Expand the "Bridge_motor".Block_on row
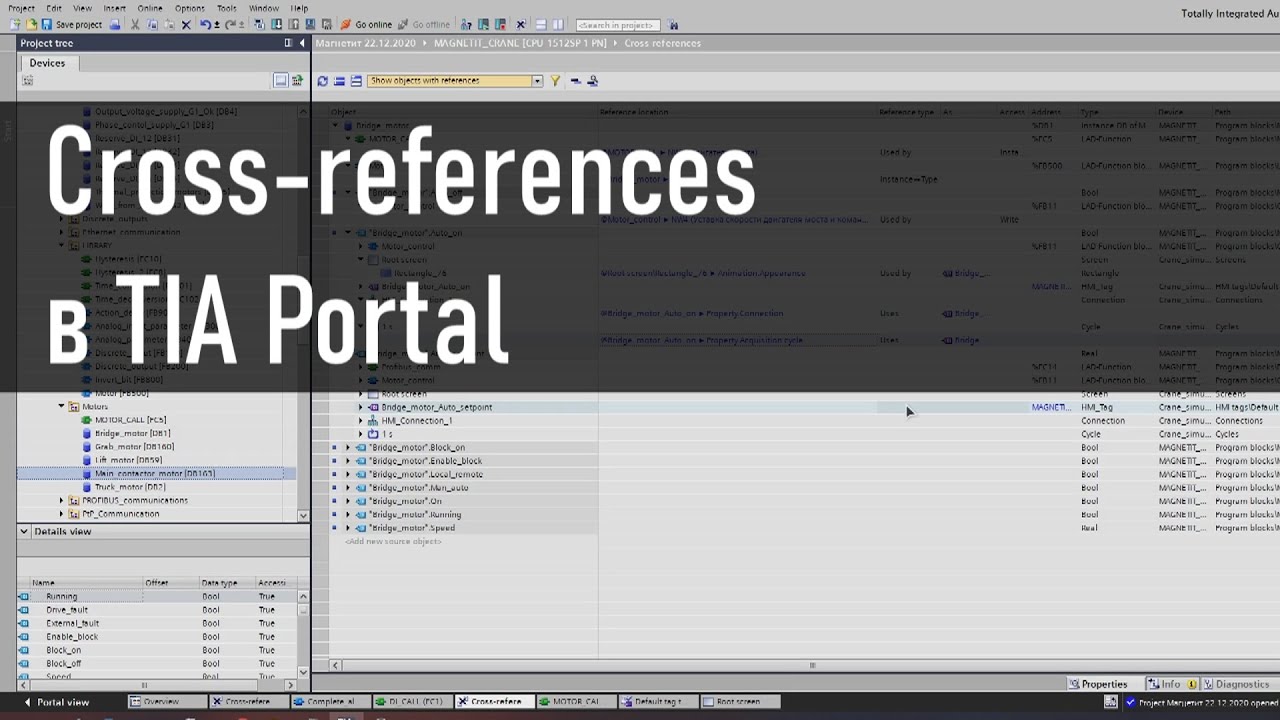The image size is (1280, 720). tap(348, 448)
